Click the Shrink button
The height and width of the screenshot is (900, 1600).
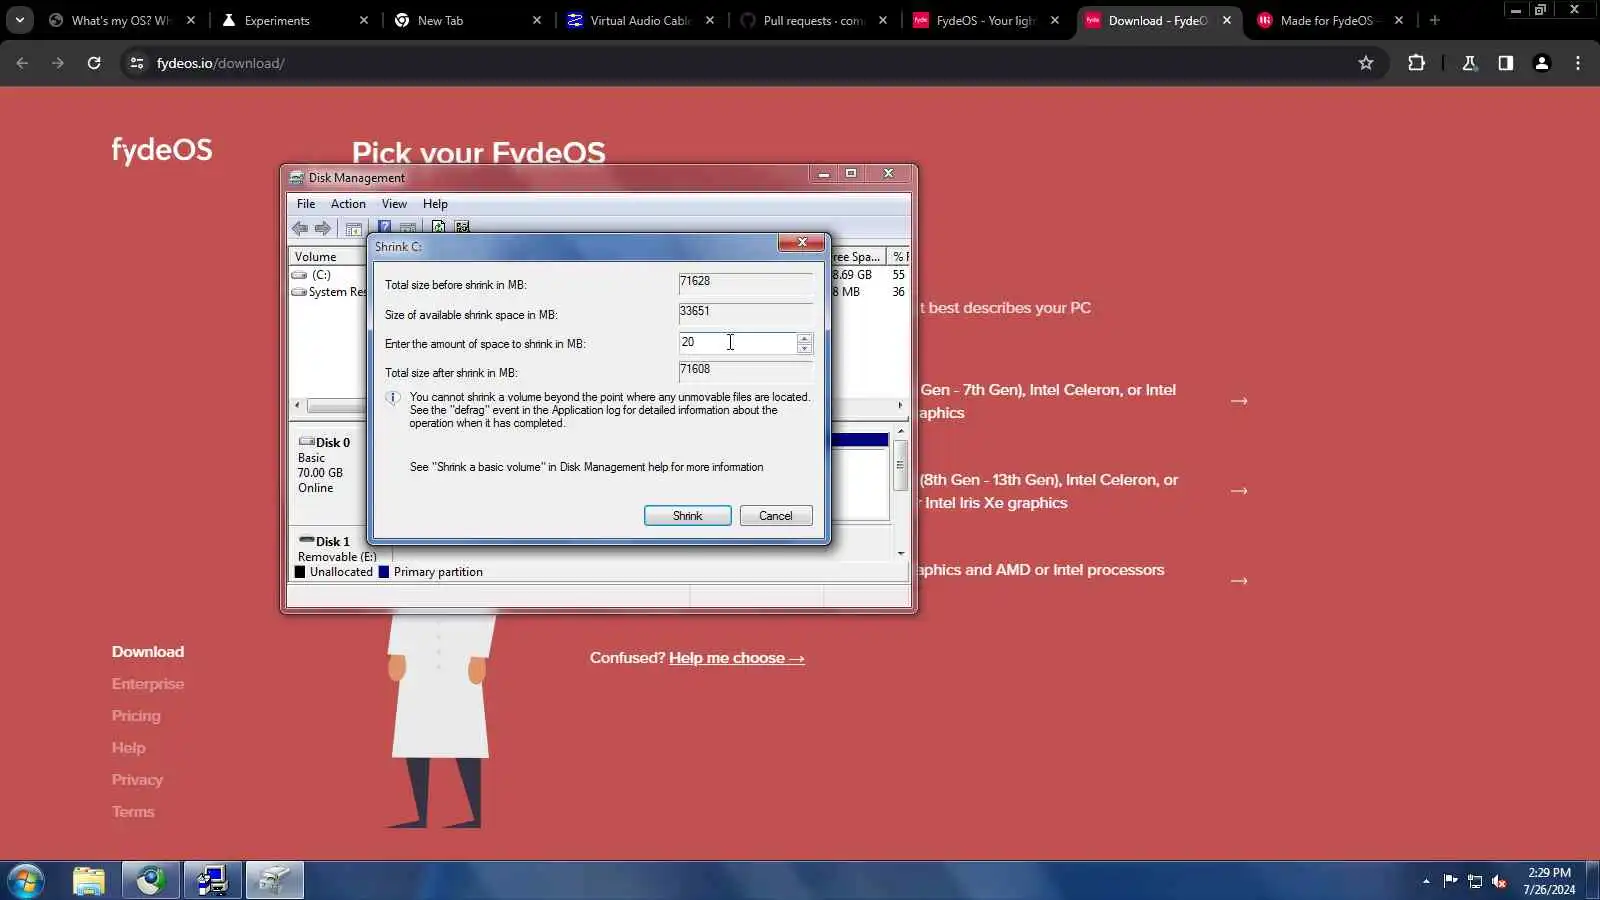tap(687, 516)
